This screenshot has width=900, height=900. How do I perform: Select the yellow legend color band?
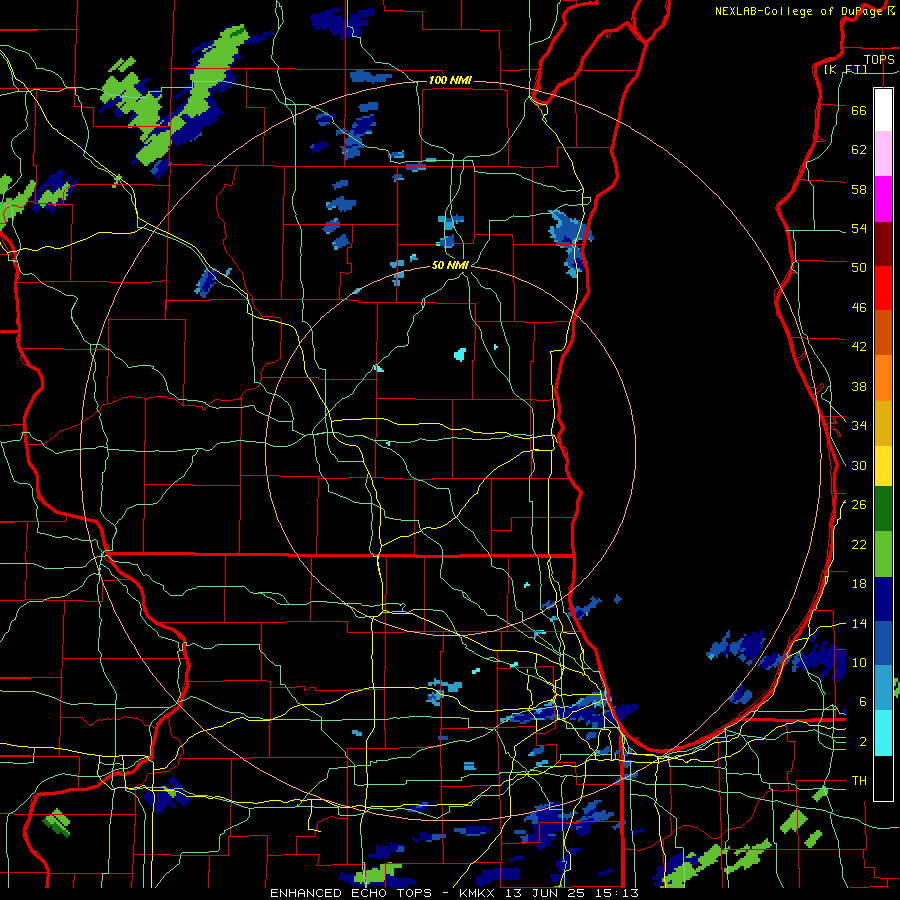click(883, 465)
